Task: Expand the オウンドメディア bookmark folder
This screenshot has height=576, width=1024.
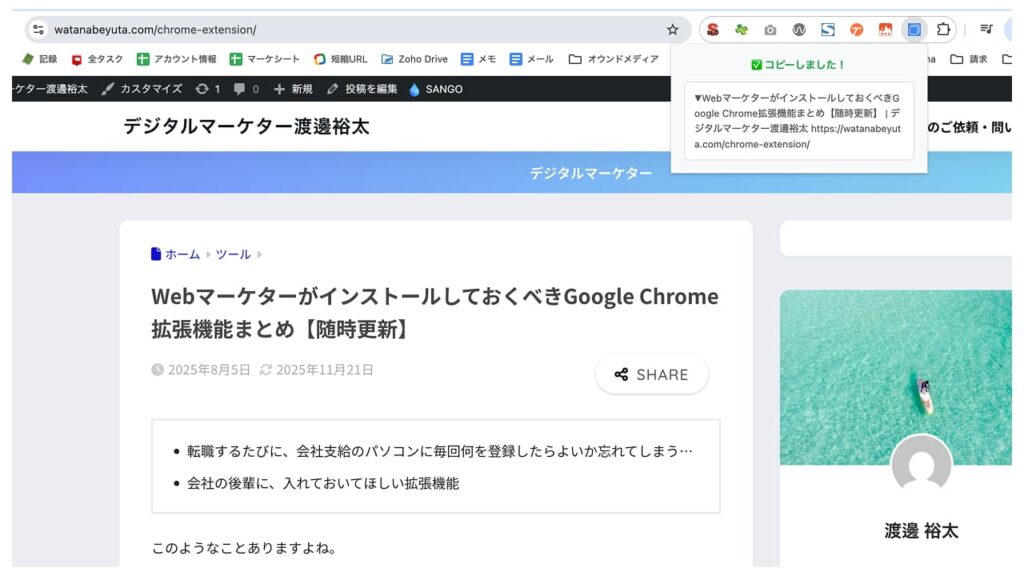Action: pyautogui.click(x=613, y=59)
